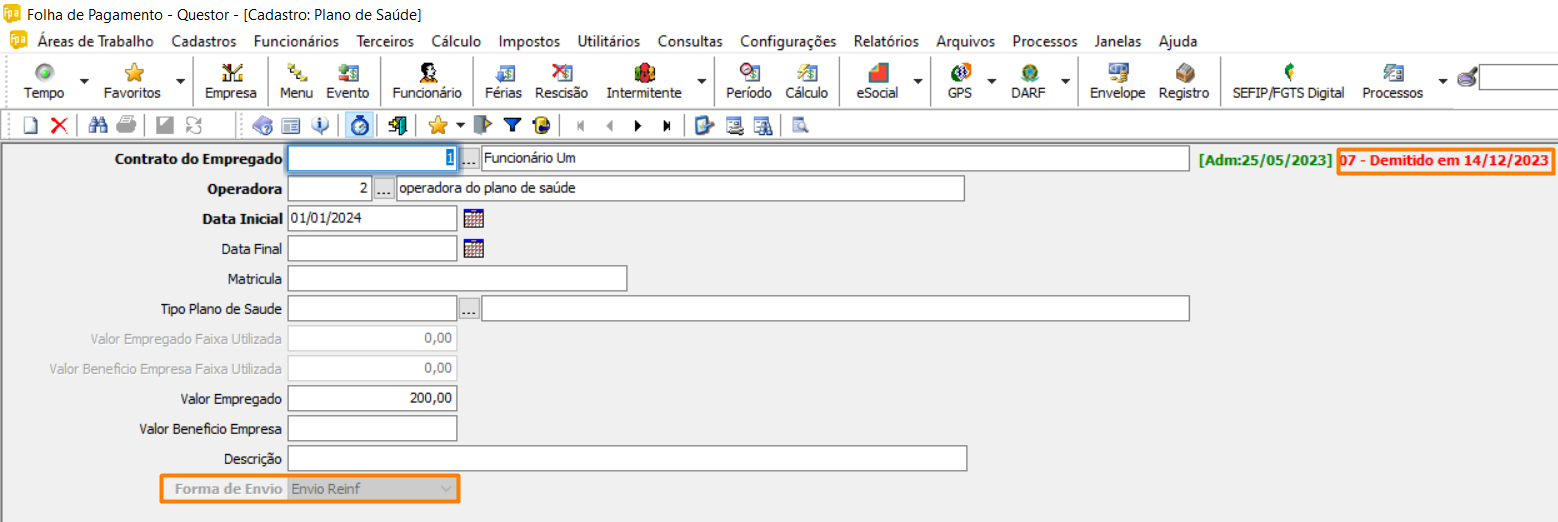The image size is (1558, 522).
Task: Open Áreas de Trabalho menu
Action: 96,41
